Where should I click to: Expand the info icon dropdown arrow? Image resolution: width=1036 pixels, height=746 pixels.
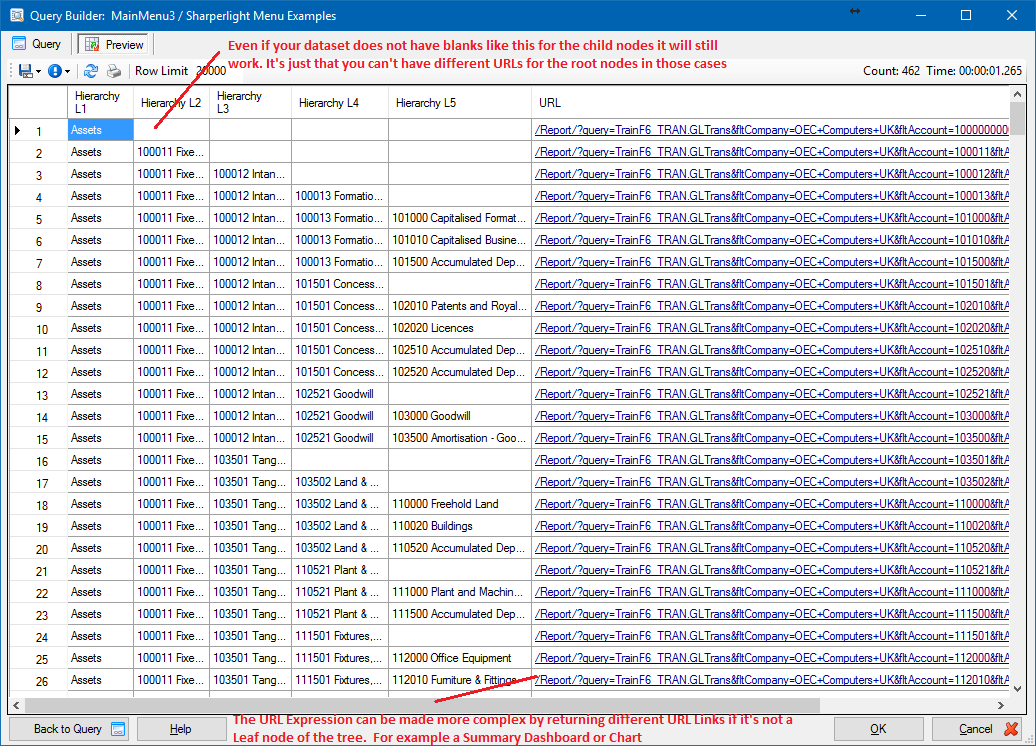(x=67, y=71)
